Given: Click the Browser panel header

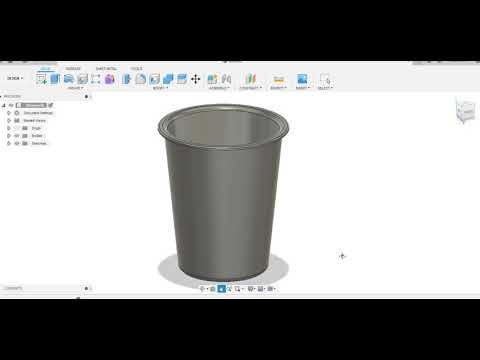Looking at the screenshot, I should click(12, 97).
